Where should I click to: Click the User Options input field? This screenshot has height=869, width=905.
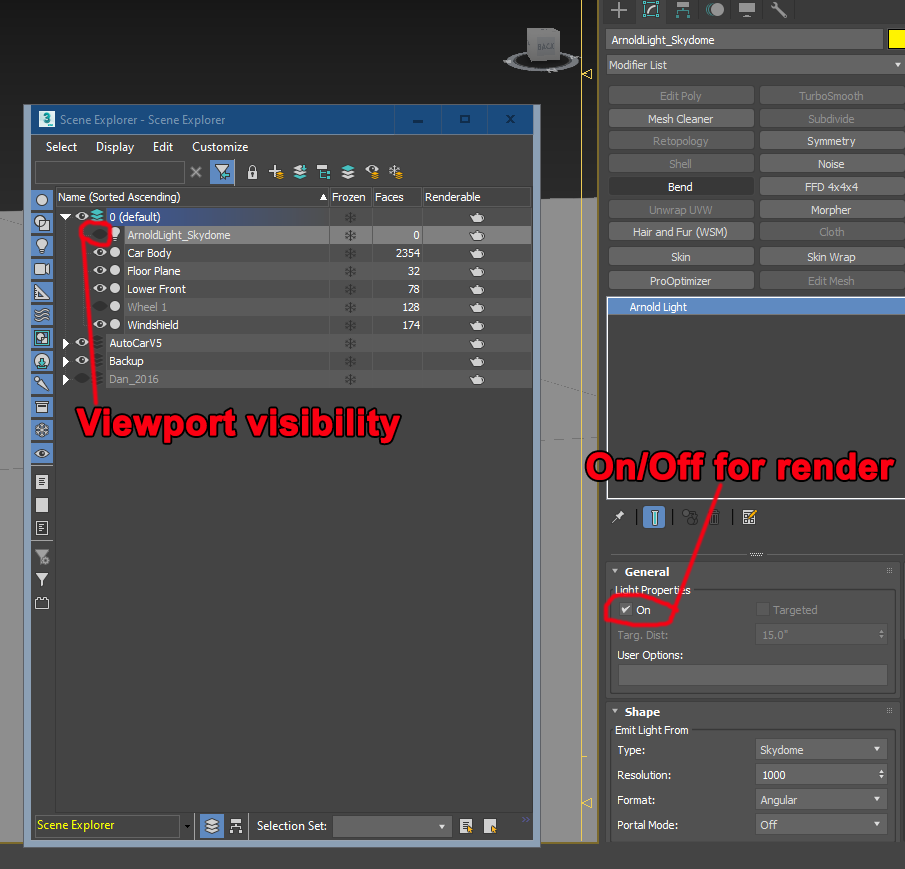click(x=752, y=675)
